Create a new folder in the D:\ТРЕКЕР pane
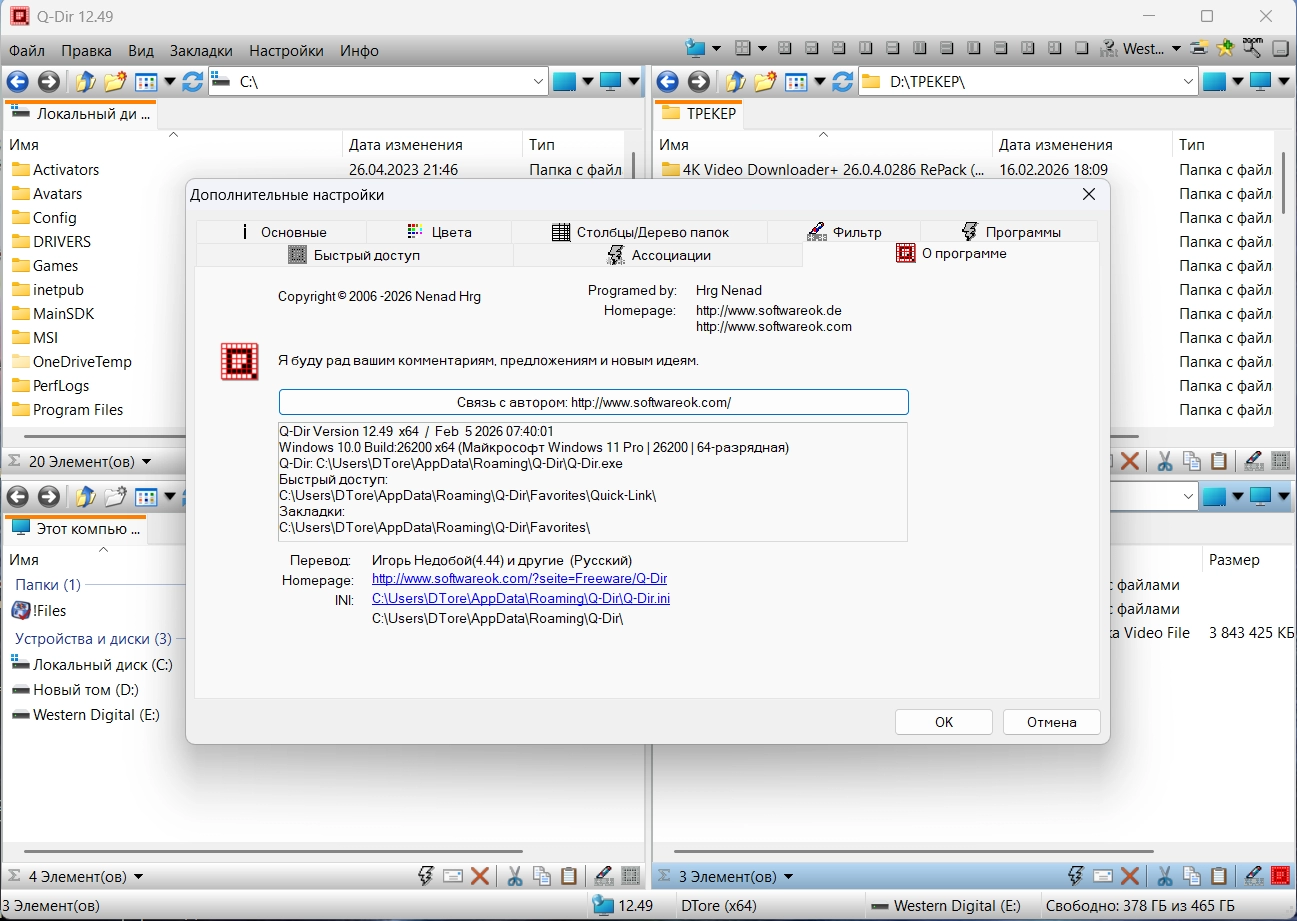The height and width of the screenshot is (921, 1297). 765,82
